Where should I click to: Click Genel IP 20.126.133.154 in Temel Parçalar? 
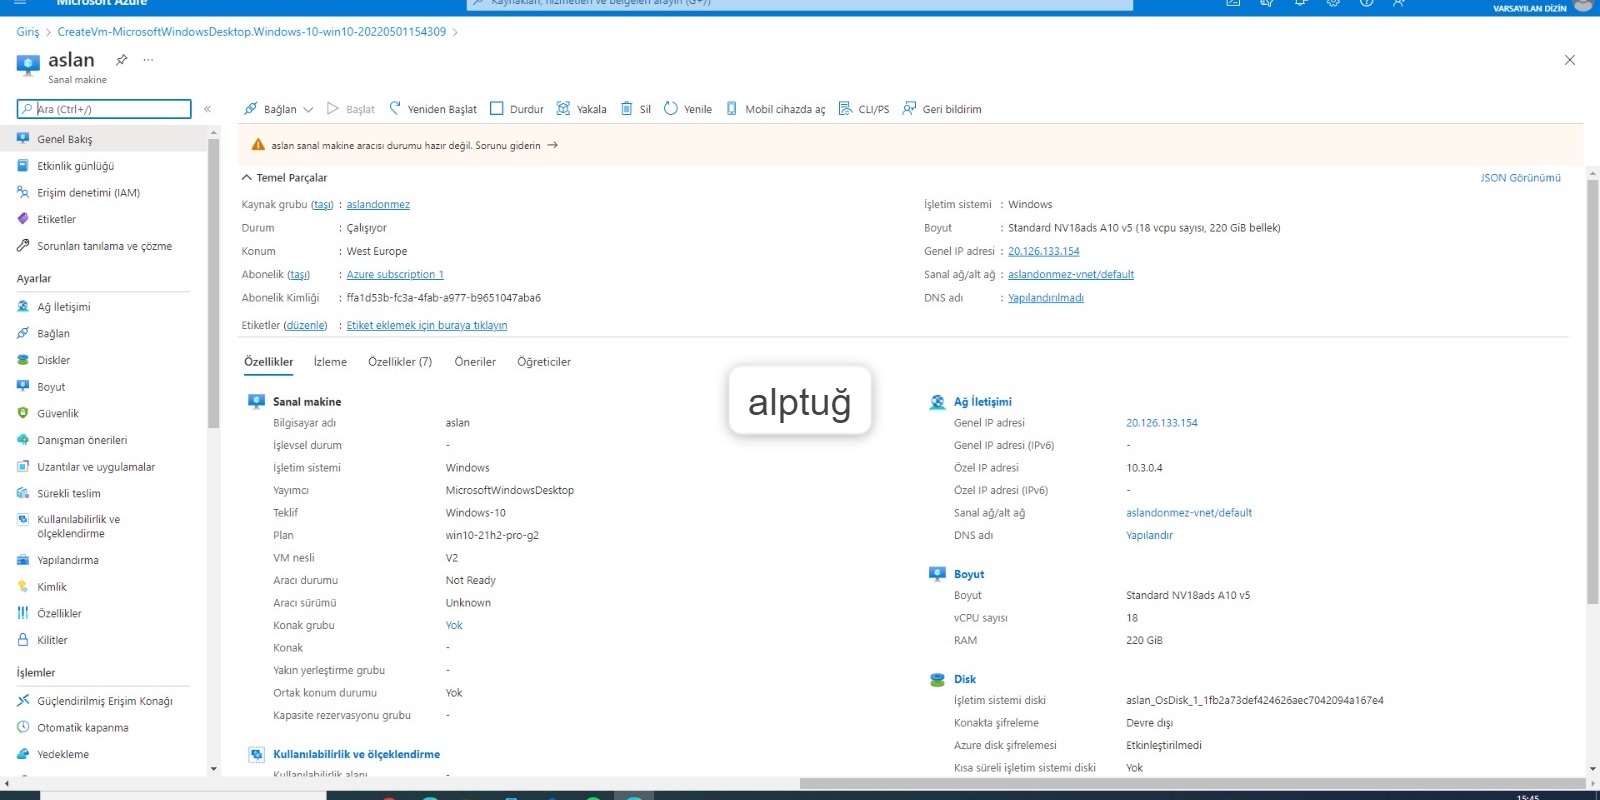[1044, 252]
